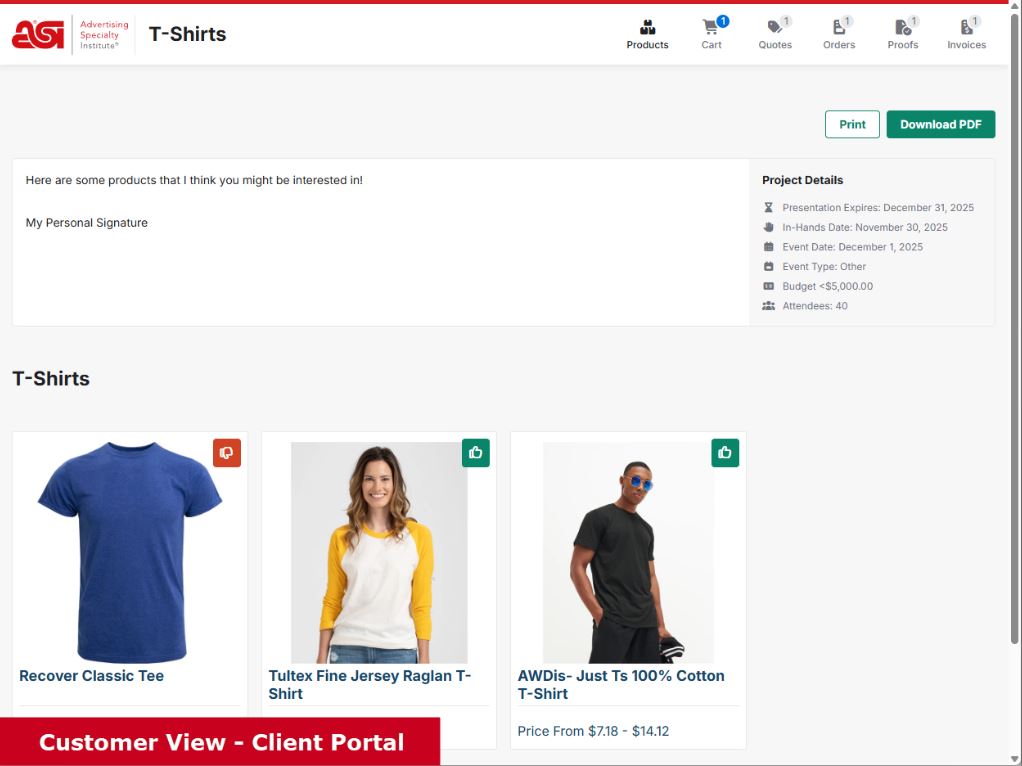Image resolution: width=1022 pixels, height=766 pixels.
Task: Click the blue Recover tee product image
Action: [x=129, y=552]
